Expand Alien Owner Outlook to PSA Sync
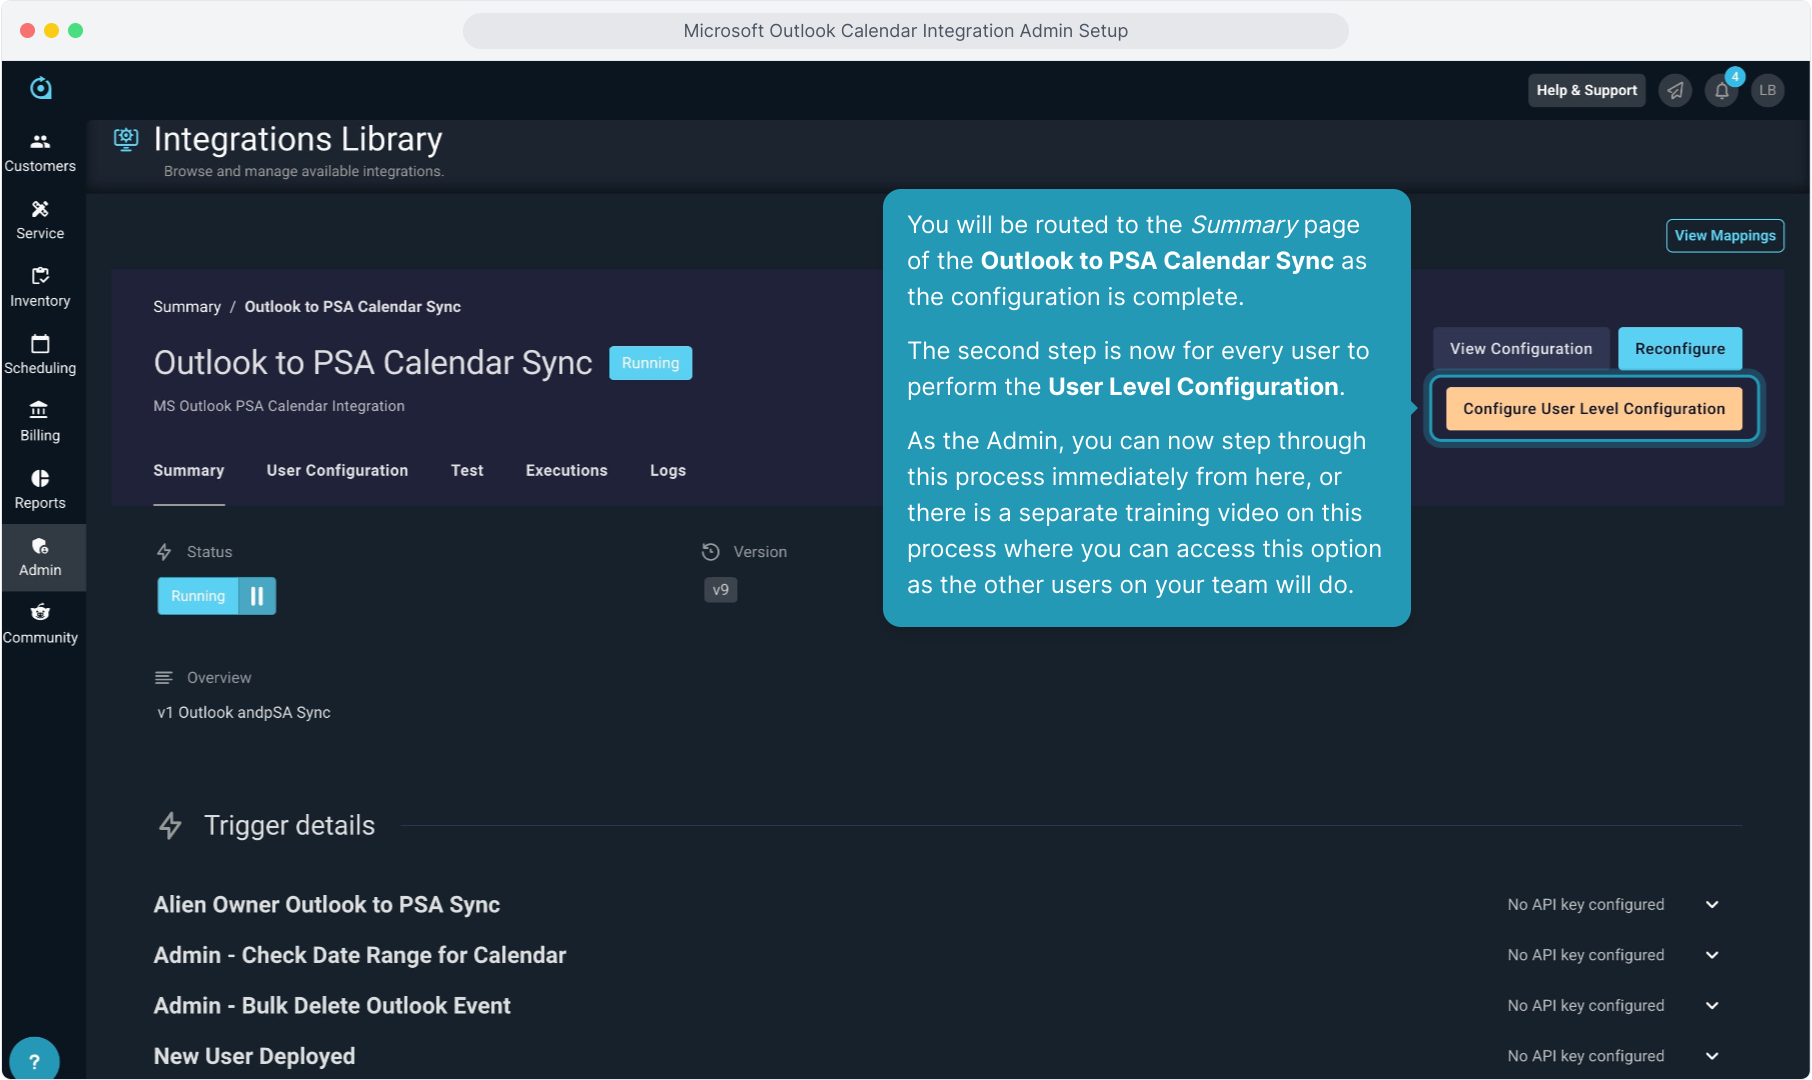 point(1712,905)
